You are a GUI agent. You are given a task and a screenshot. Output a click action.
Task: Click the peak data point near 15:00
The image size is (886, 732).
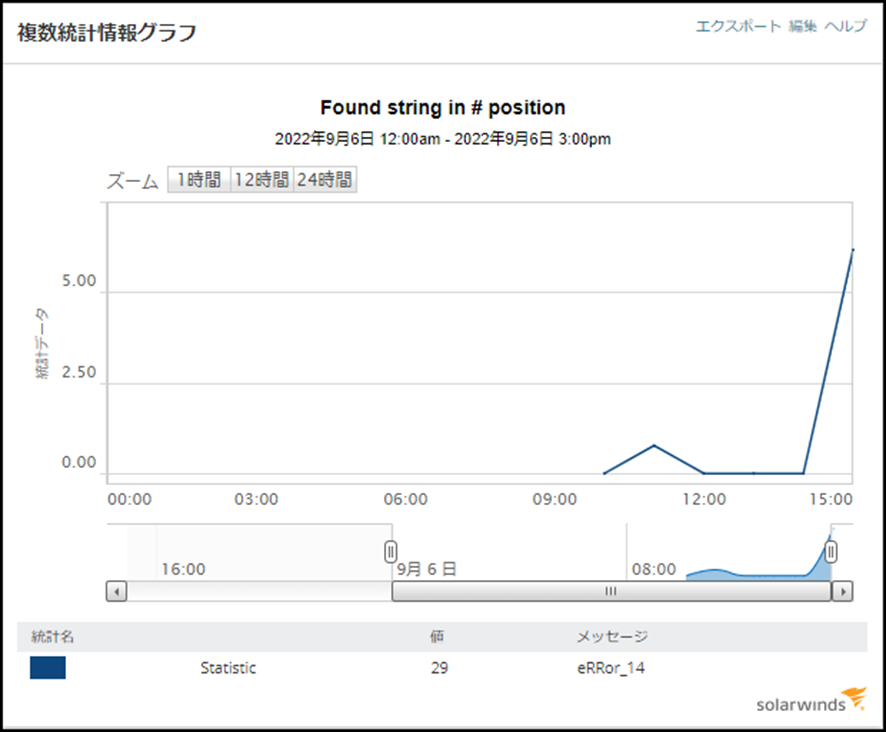tap(853, 249)
